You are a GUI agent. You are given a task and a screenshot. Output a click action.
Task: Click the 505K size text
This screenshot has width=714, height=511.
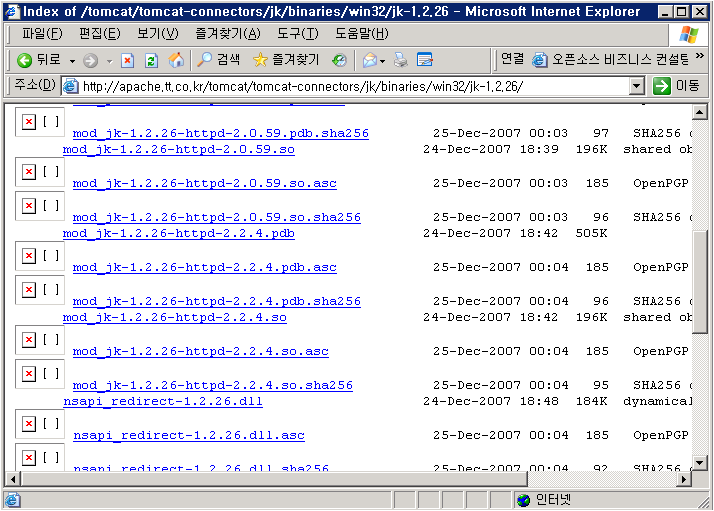click(x=591, y=234)
